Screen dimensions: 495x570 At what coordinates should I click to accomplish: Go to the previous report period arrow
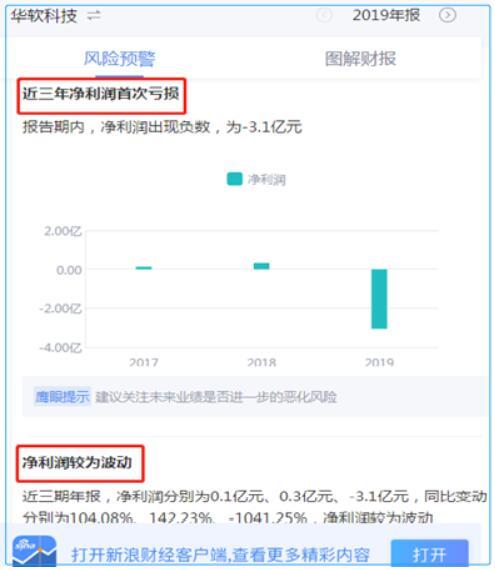tap(324, 15)
